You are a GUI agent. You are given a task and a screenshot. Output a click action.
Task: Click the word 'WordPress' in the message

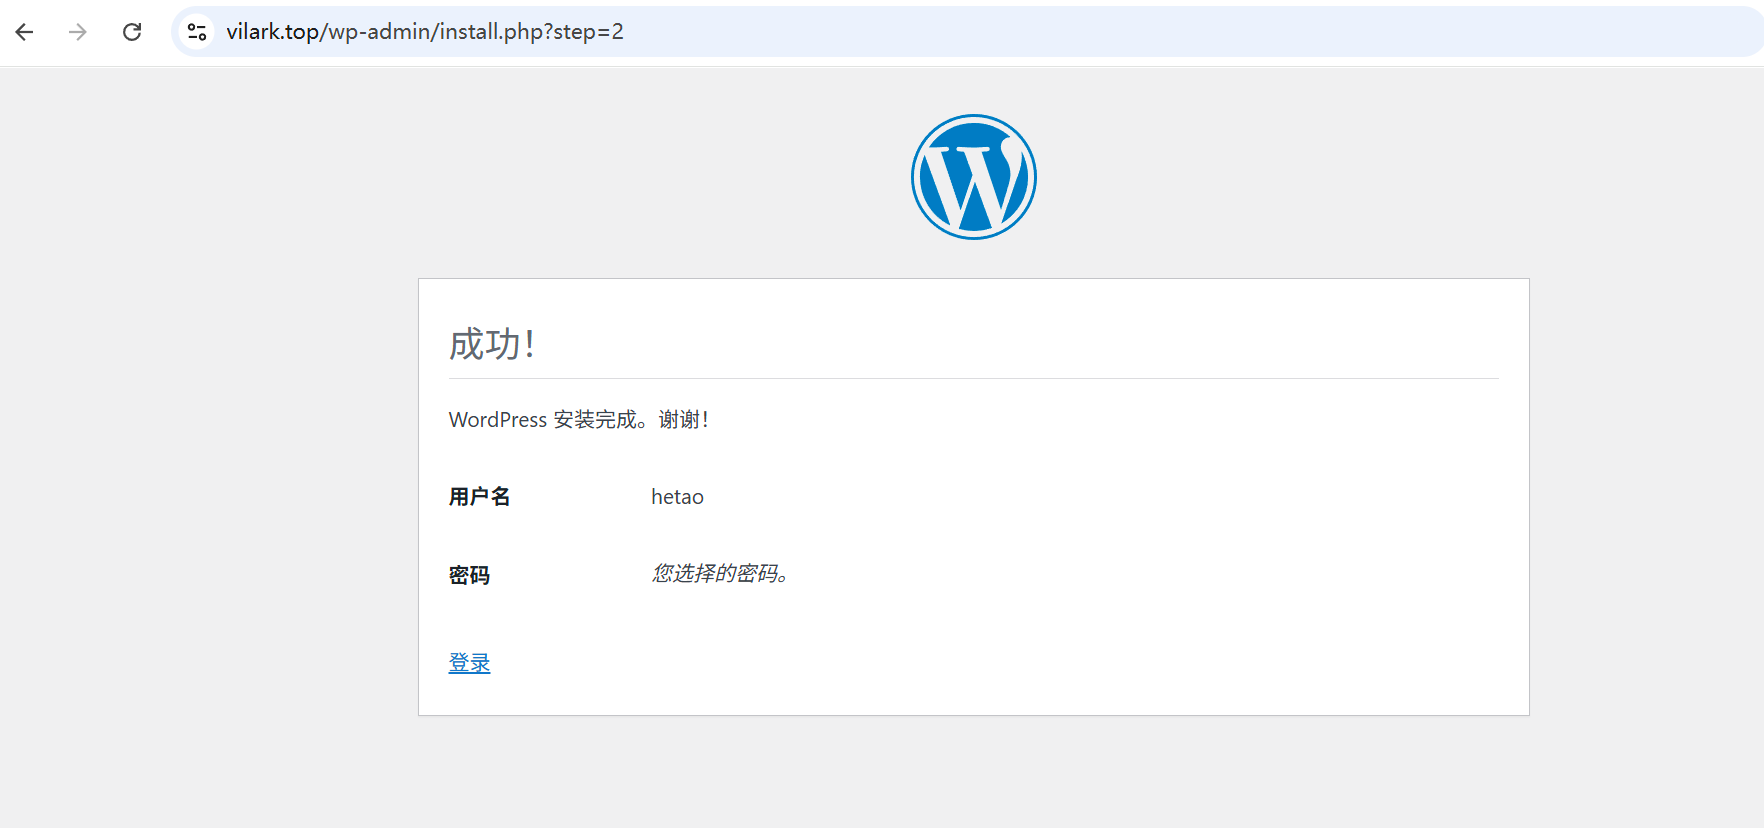(497, 420)
